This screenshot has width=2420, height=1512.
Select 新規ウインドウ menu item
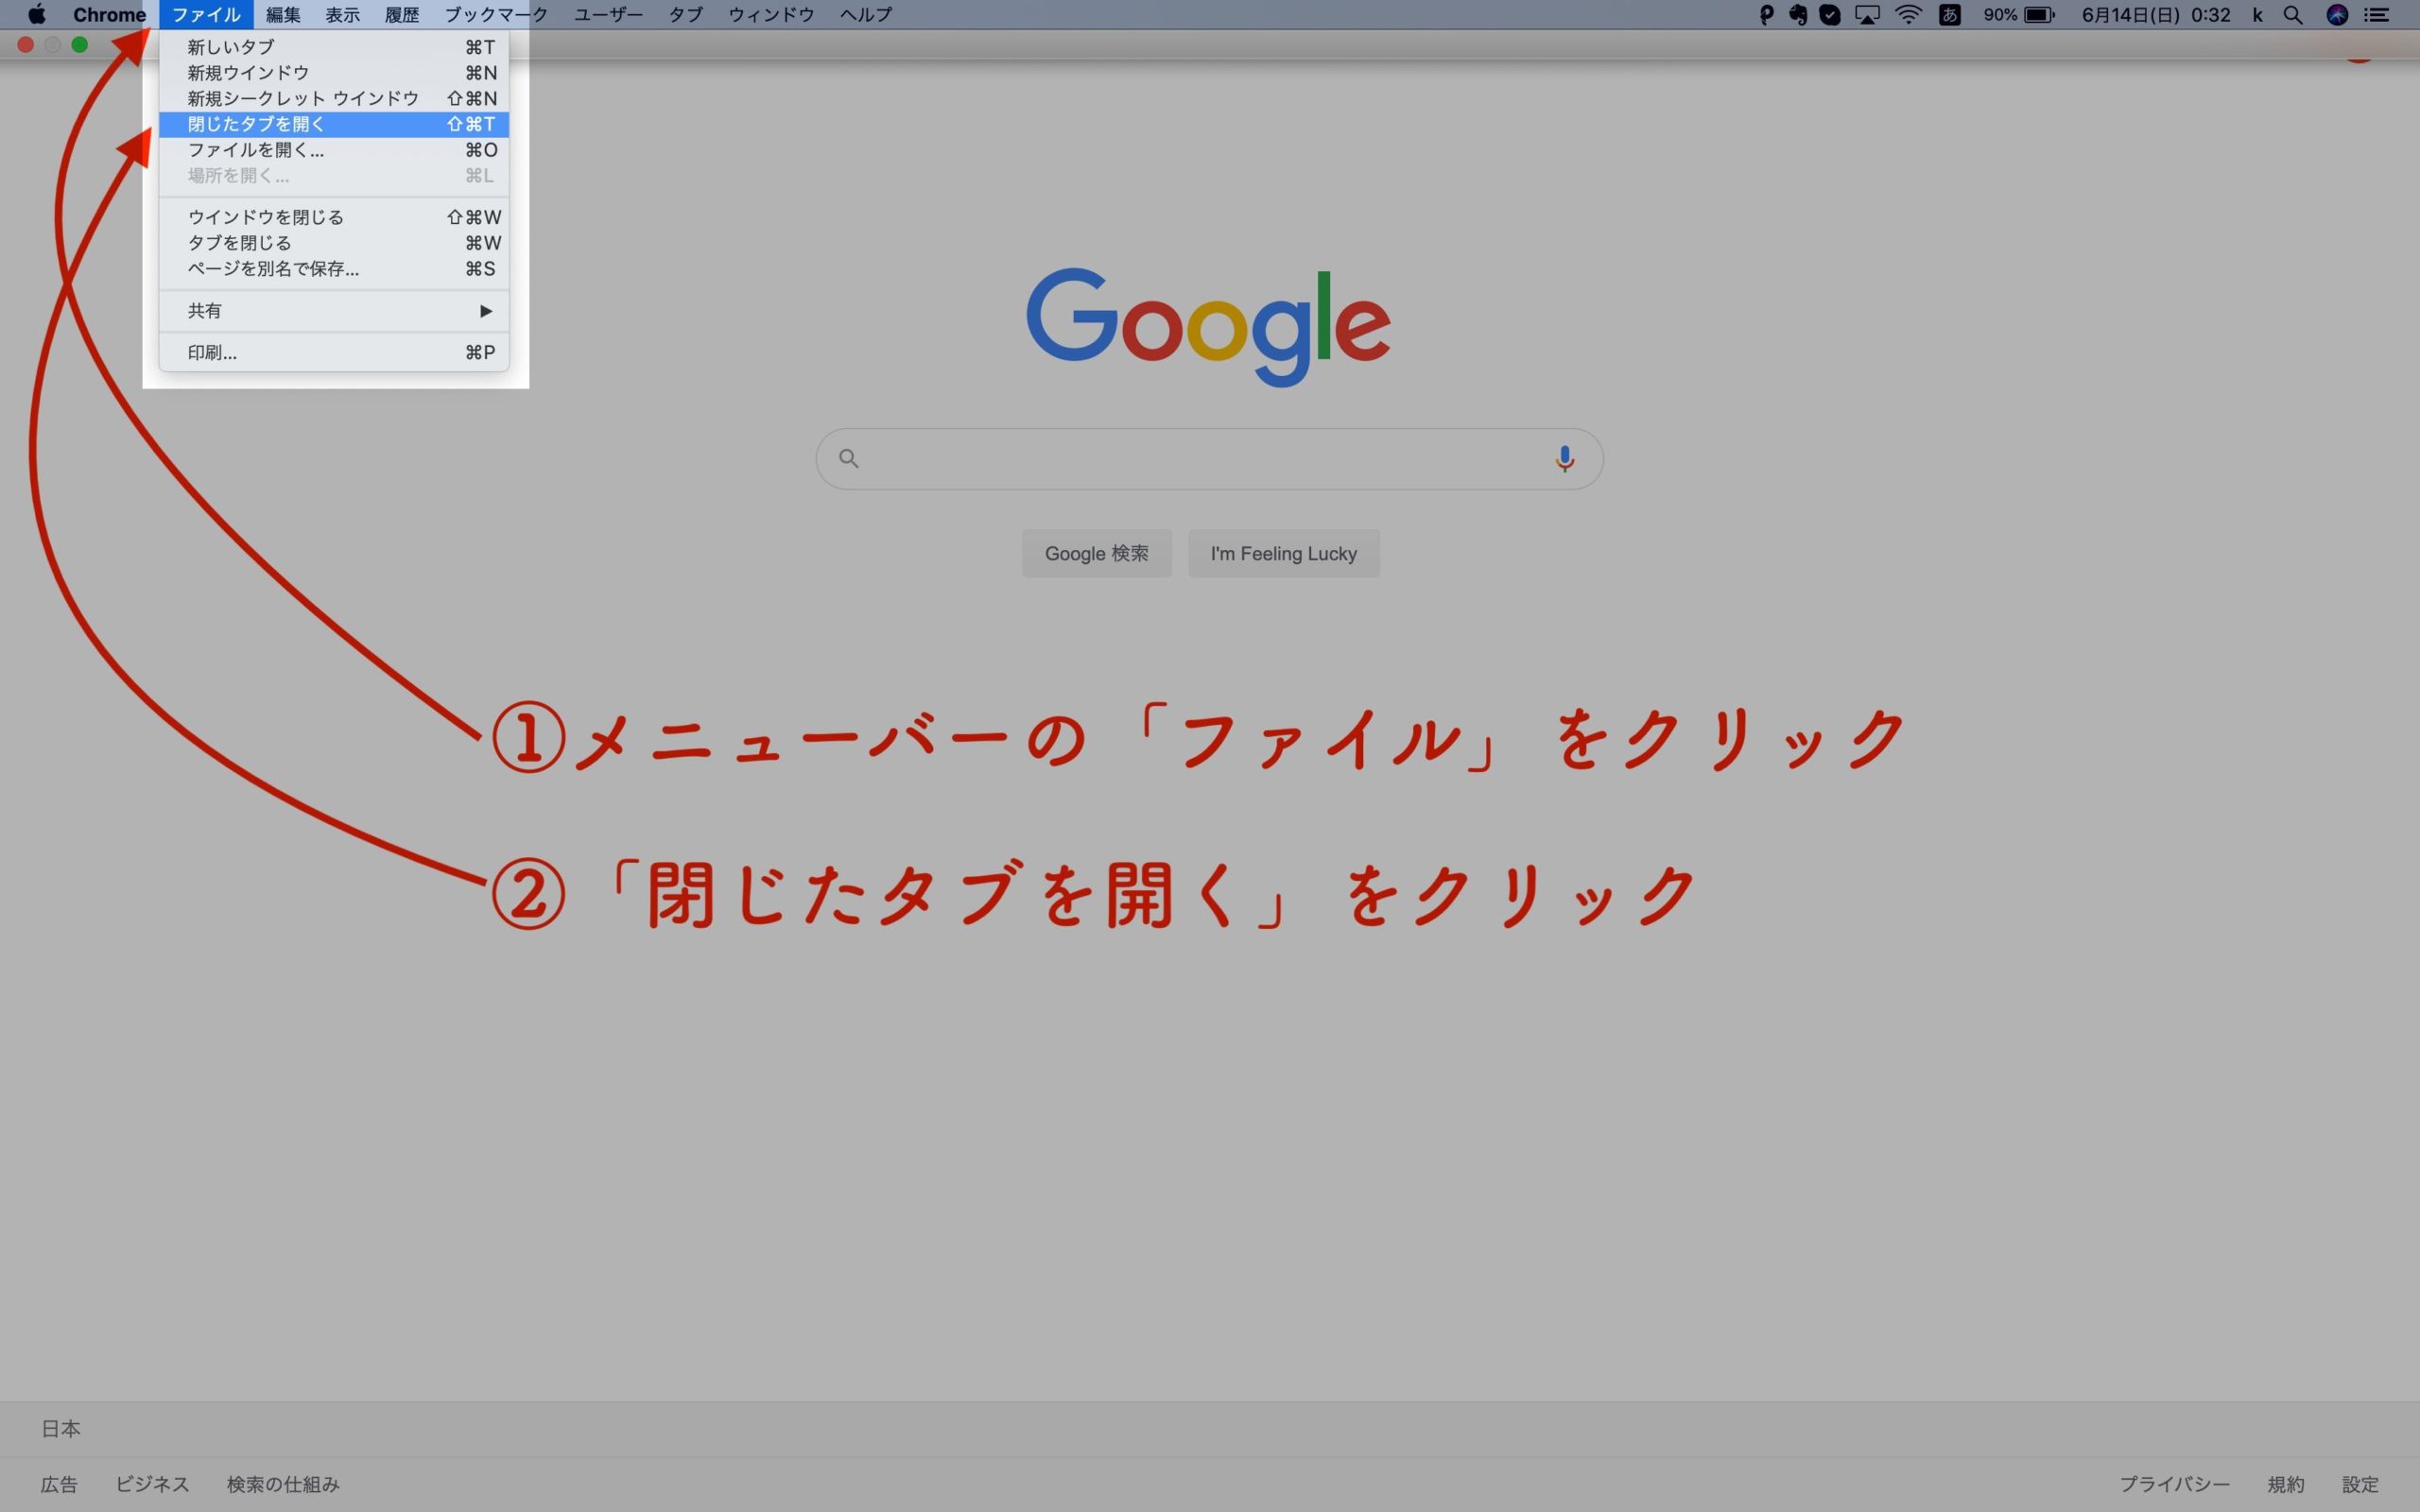click(334, 73)
